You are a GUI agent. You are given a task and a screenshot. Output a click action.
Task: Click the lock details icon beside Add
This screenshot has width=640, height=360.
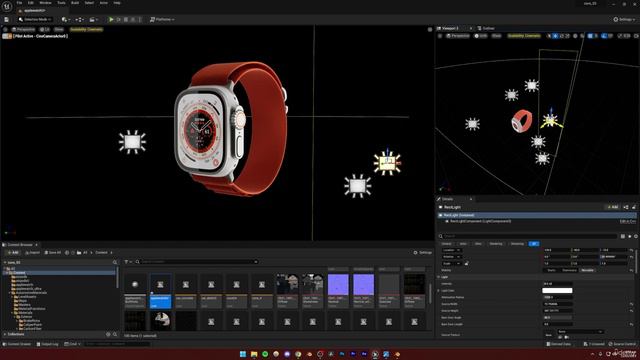[x=634, y=207]
